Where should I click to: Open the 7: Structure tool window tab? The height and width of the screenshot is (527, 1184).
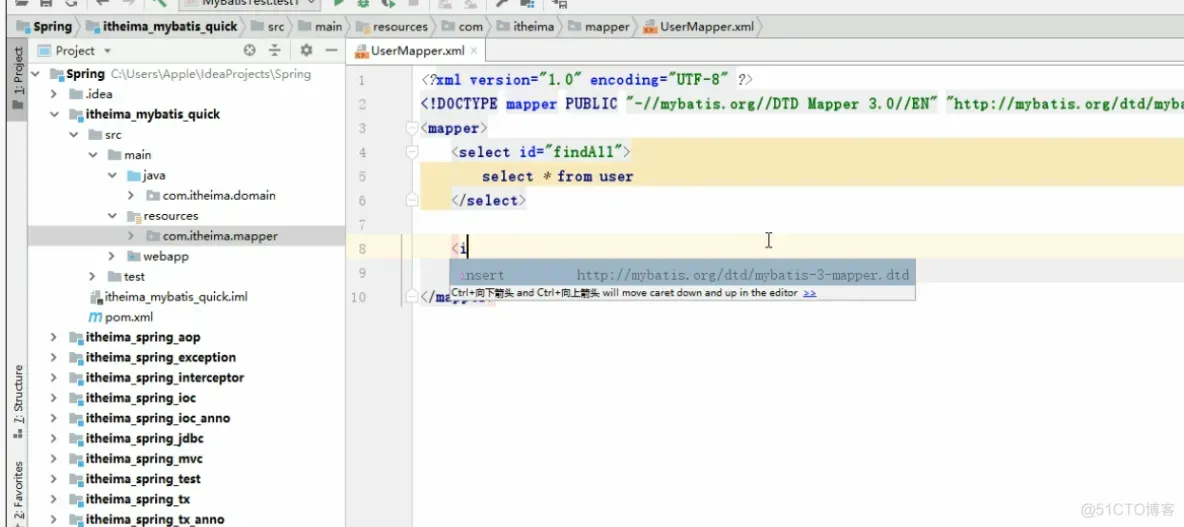click(17, 402)
